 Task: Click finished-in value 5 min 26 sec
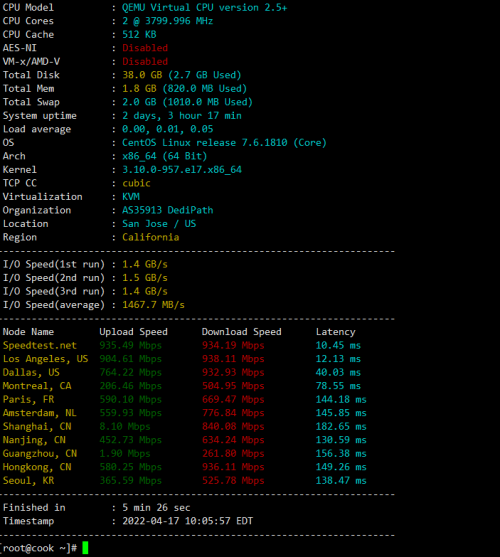coord(156,507)
